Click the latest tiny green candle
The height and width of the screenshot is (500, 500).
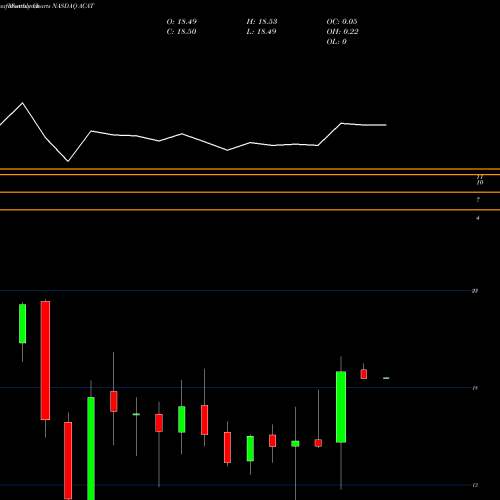[x=386, y=378]
